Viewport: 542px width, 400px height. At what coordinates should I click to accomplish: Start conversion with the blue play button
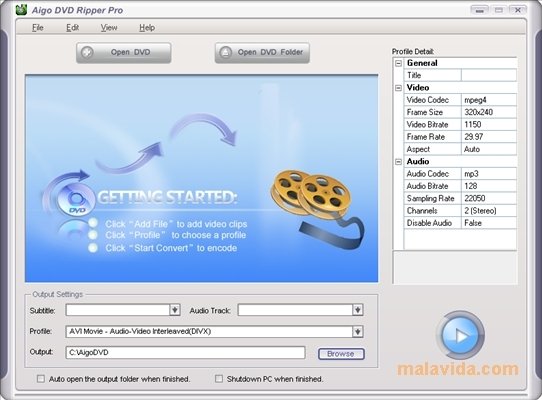pos(461,335)
